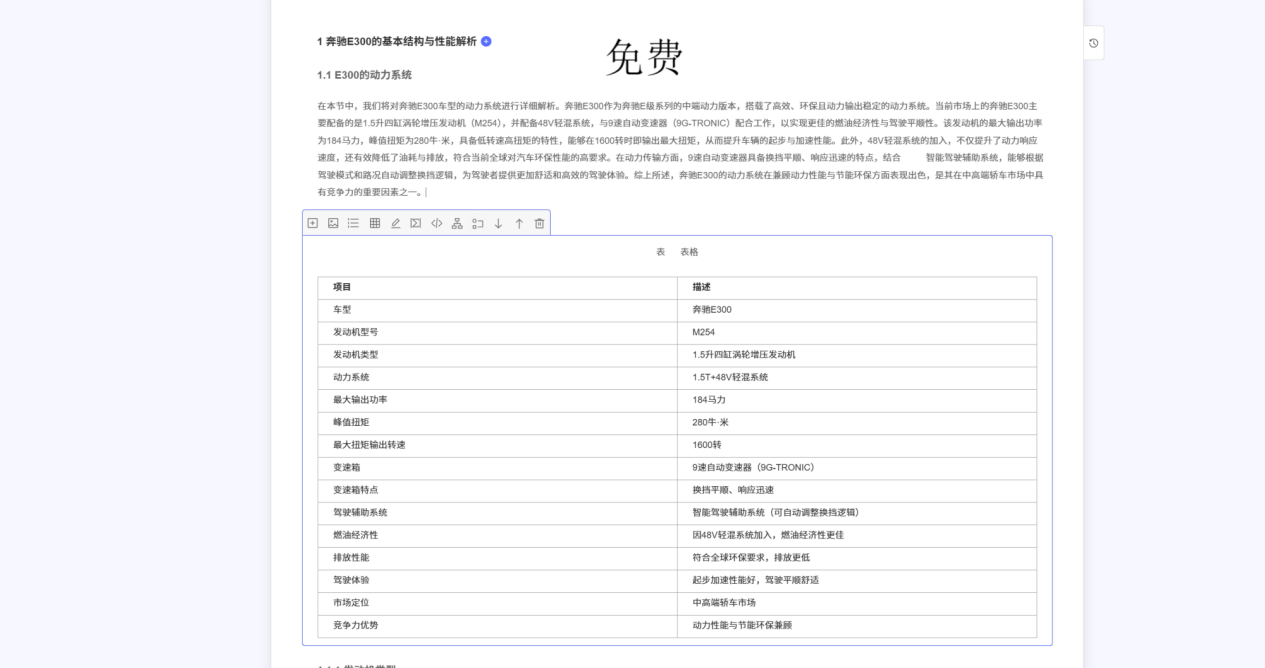Click the hierarchy diagram icon in block toolbar

tap(457, 223)
